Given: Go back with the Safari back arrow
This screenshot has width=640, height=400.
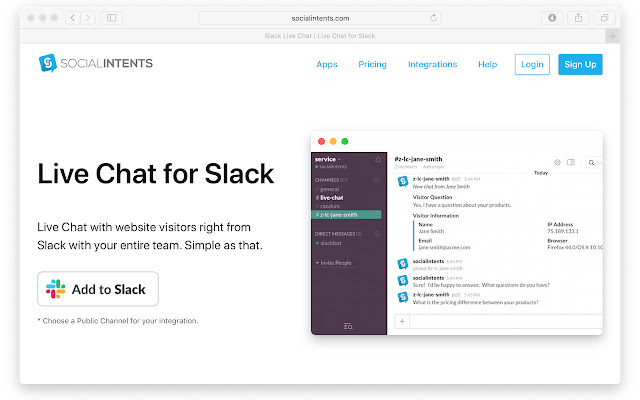Looking at the screenshot, I should [x=73, y=18].
